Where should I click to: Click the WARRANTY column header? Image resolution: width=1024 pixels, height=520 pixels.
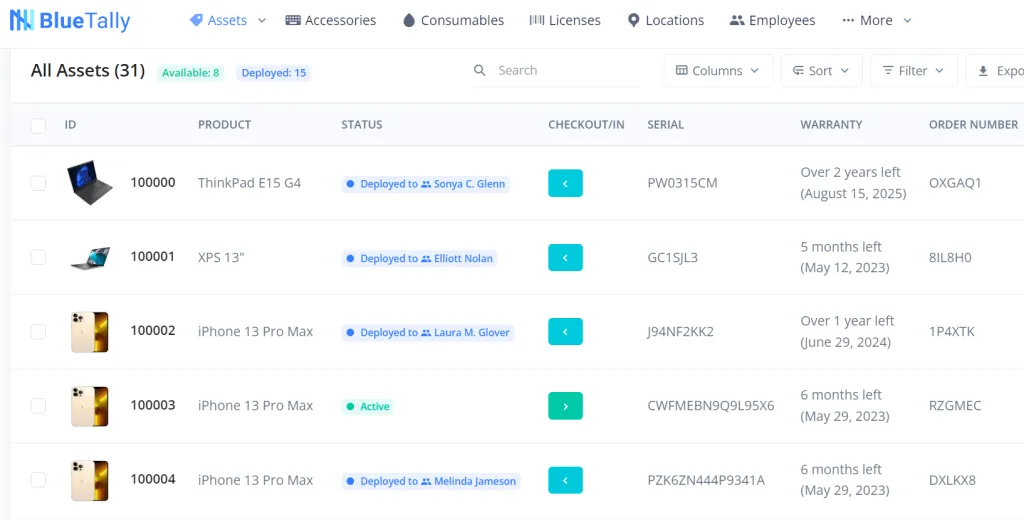(831, 125)
